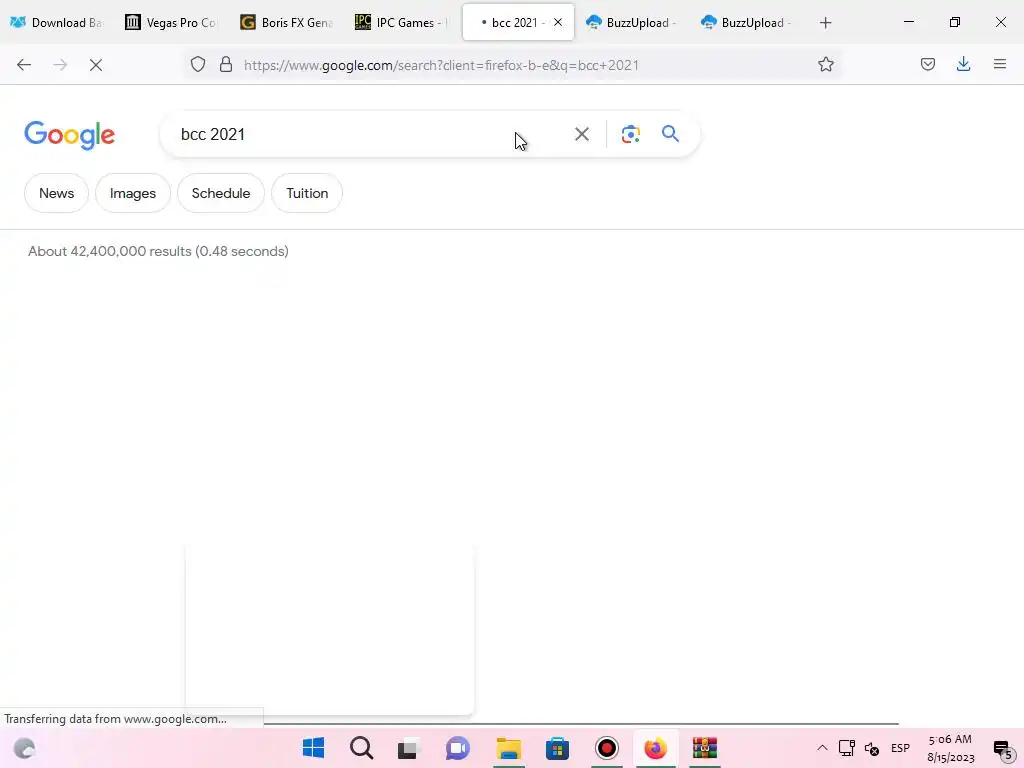Show hidden system tray icons
Image resolution: width=1024 pixels, height=768 pixels.
pos(822,748)
